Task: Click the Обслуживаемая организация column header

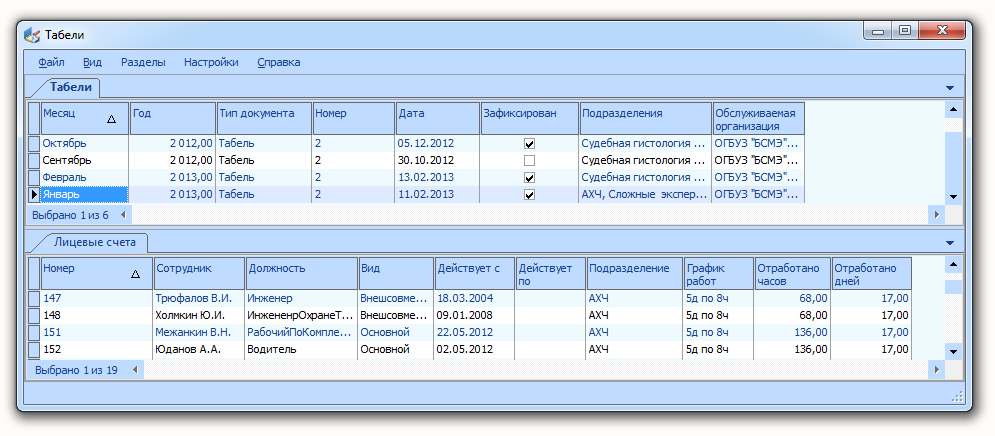Action: (759, 118)
